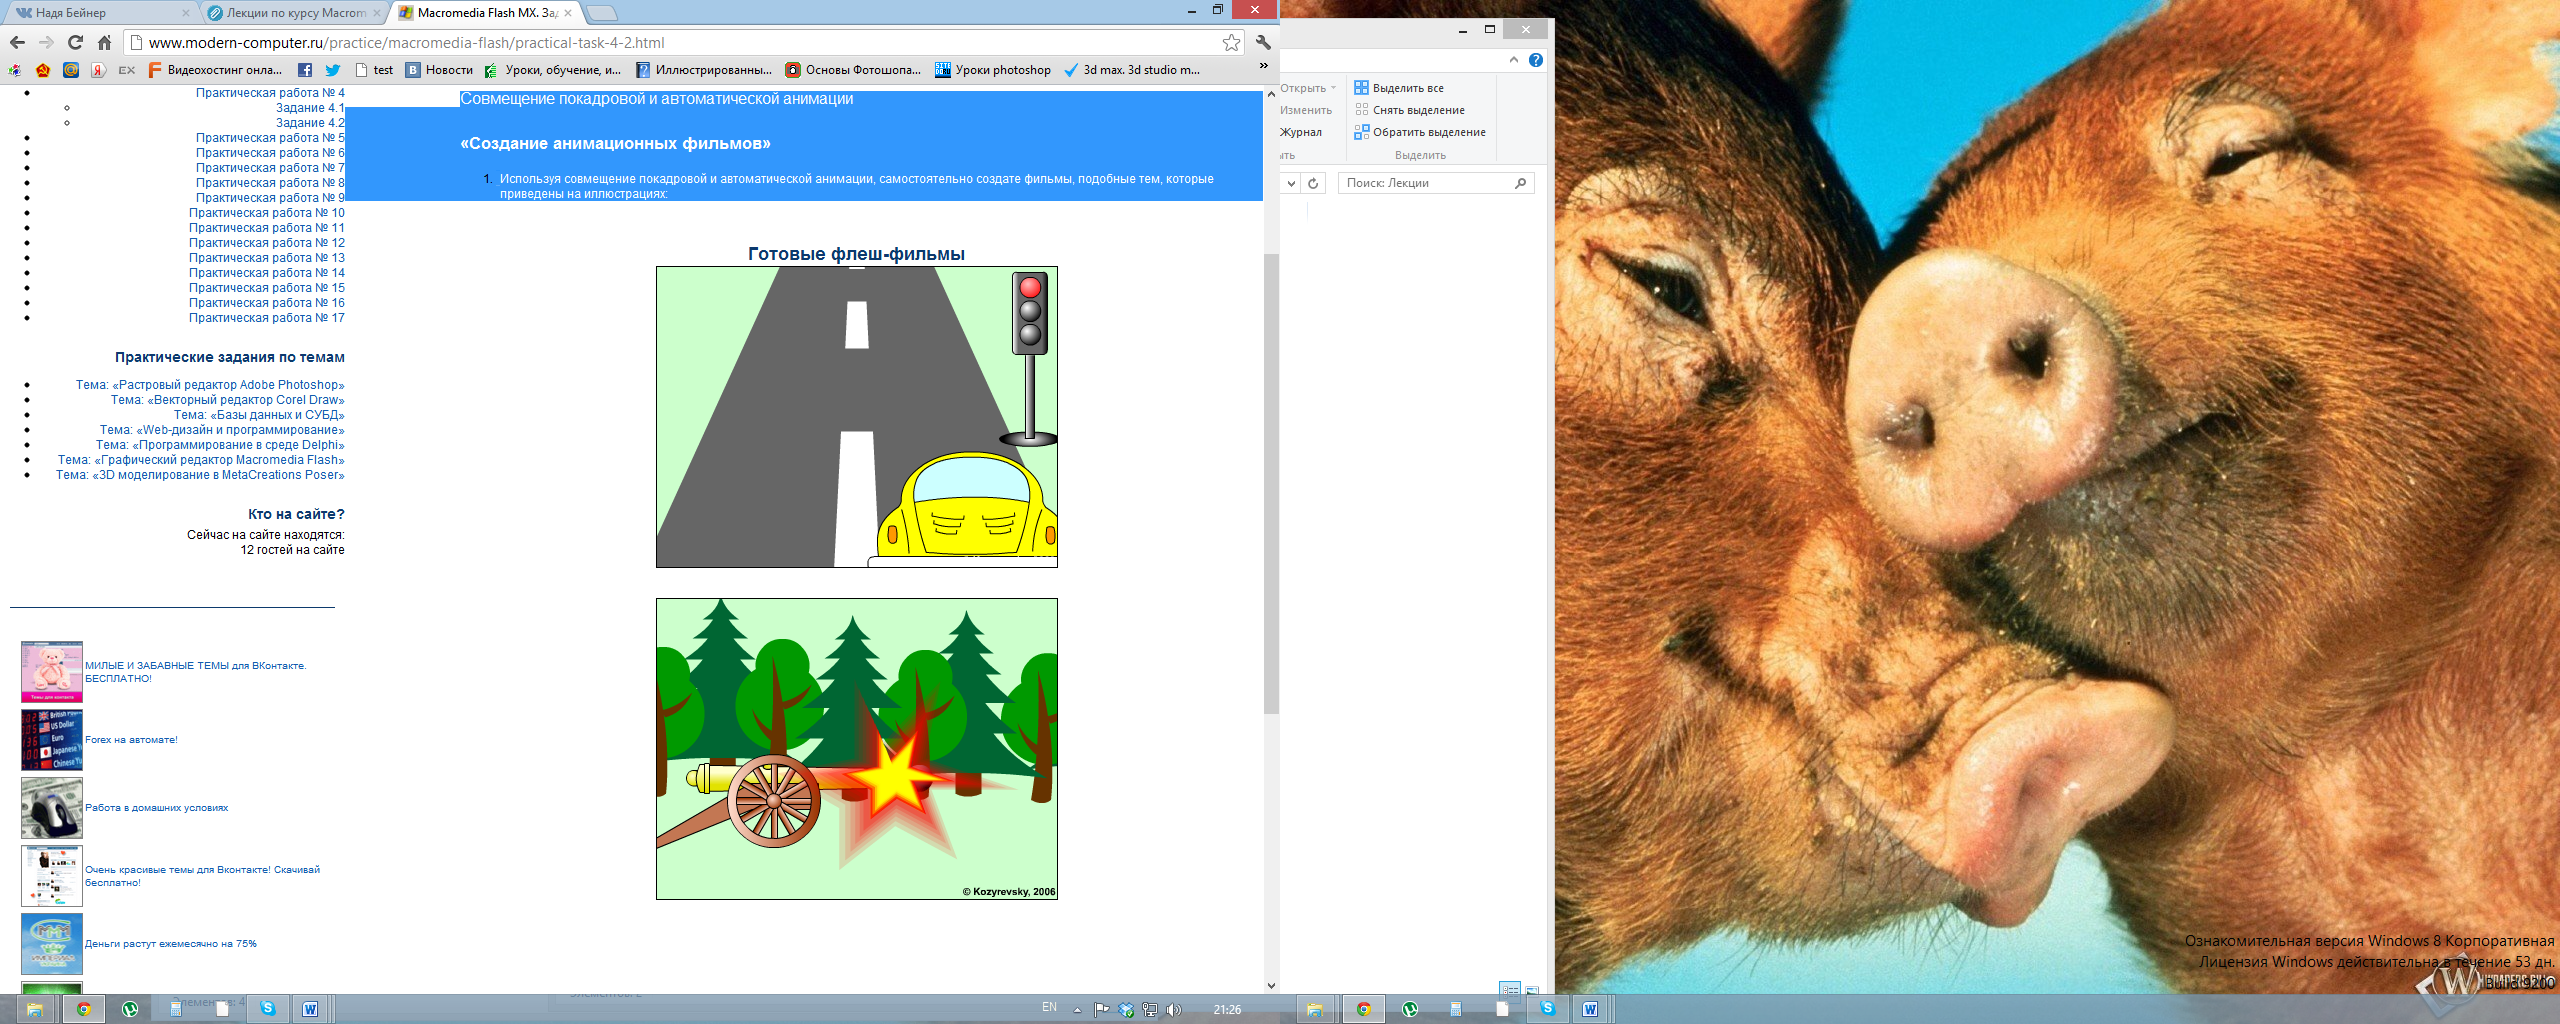The image size is (2560, 1024).
Task: Click Explorer refresh address button
Action: (1313, 183)
